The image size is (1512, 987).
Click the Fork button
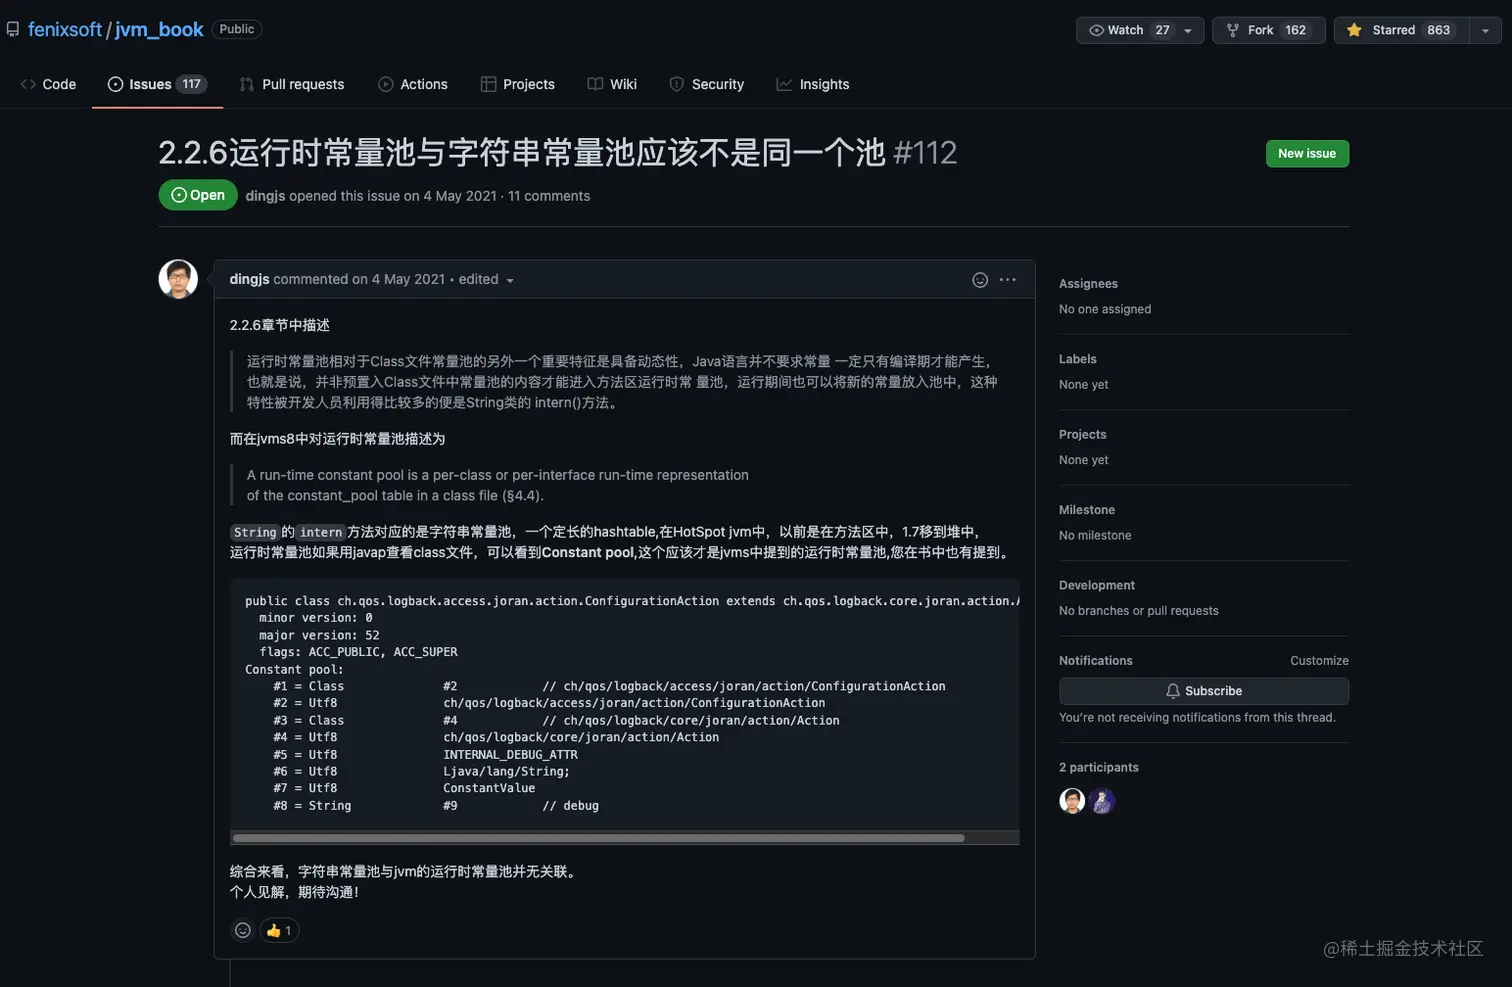1268,30
